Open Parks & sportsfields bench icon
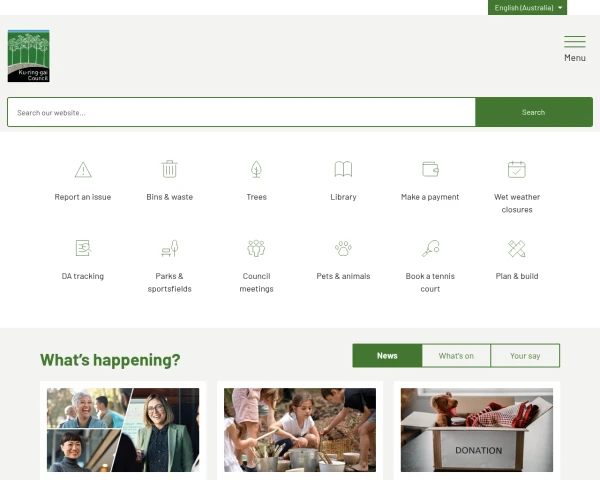This screenshot has width=600, height=480. (170, 248)
